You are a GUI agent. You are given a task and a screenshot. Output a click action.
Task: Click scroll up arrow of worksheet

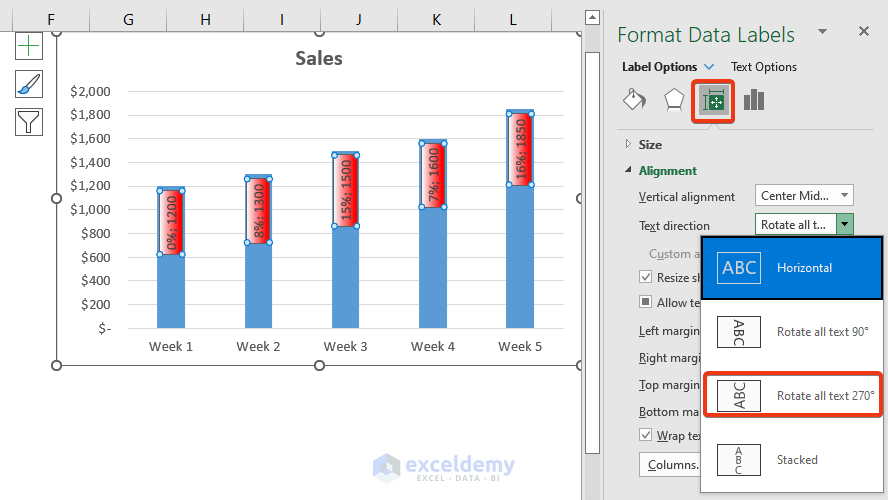click(x=592, y=18)
